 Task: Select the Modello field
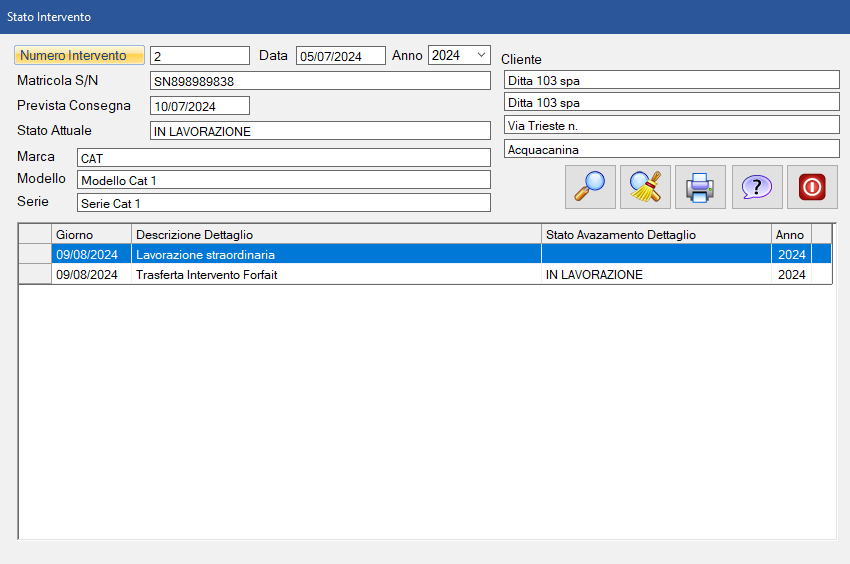pyautogui.click(x=283, y=180)
